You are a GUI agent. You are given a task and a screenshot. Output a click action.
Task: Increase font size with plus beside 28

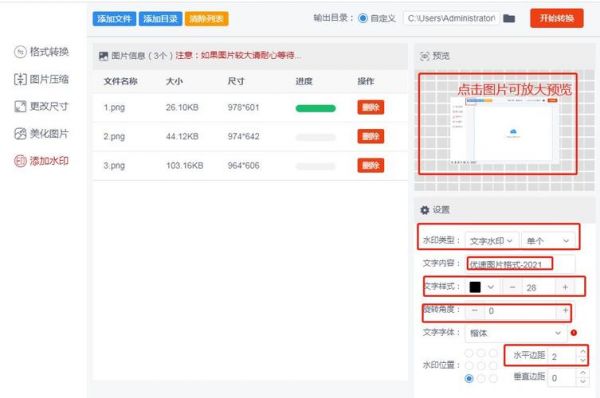point(565,287)
